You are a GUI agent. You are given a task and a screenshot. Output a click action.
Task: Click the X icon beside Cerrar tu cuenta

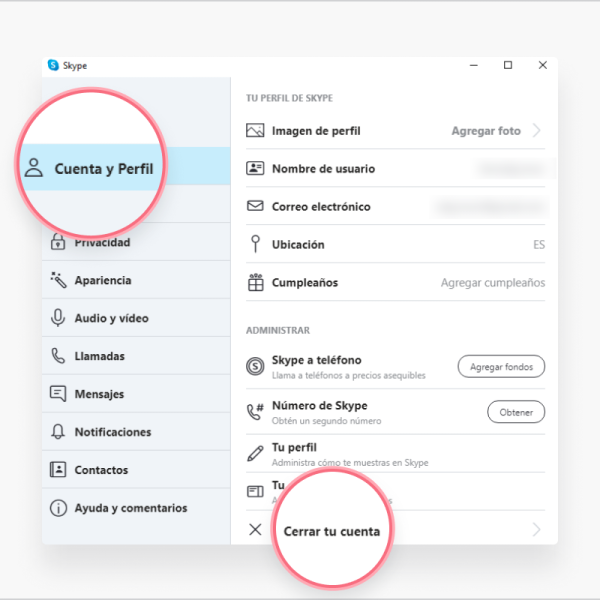(255, 530)
